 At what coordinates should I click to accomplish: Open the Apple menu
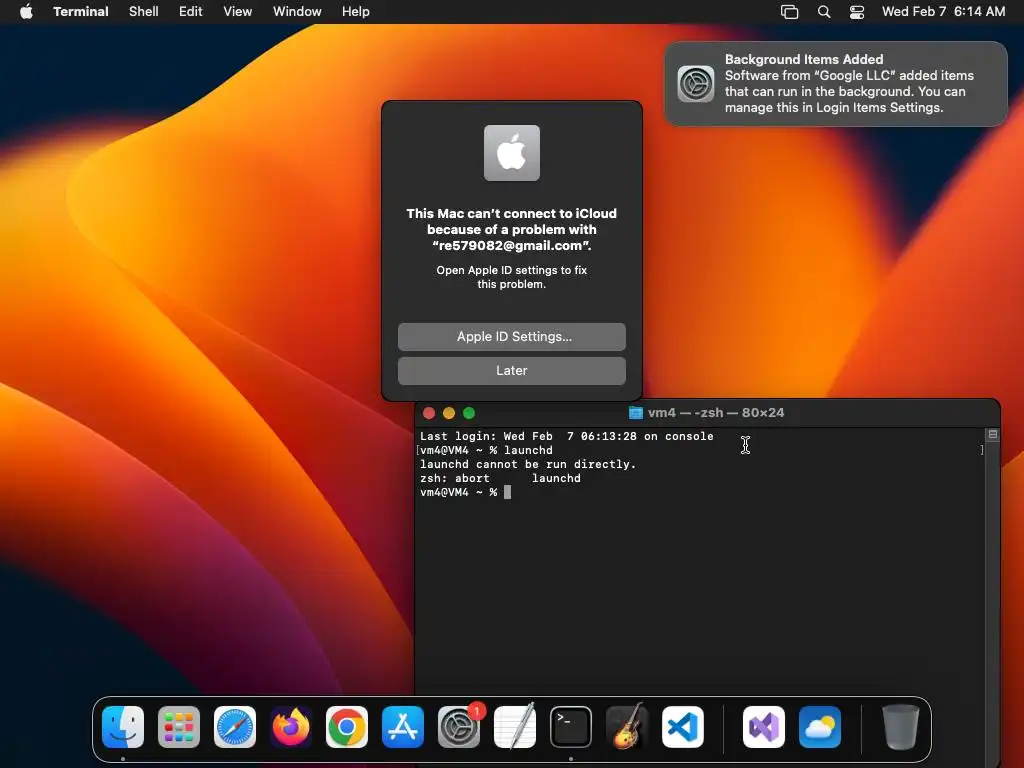(26, 12)
